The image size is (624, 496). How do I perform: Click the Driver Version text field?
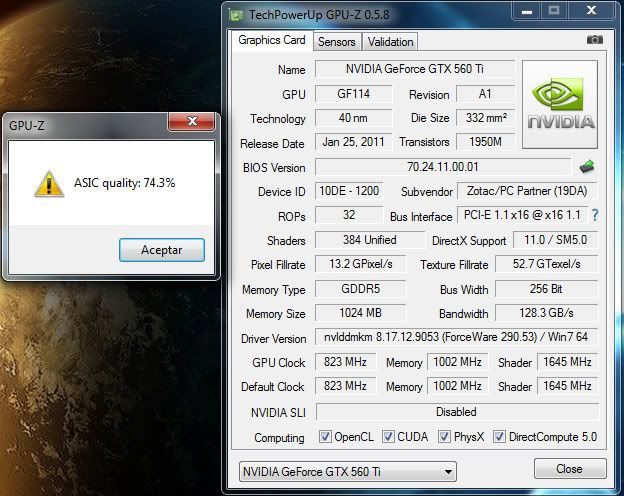pyautogui.click(x=457, y=338)
